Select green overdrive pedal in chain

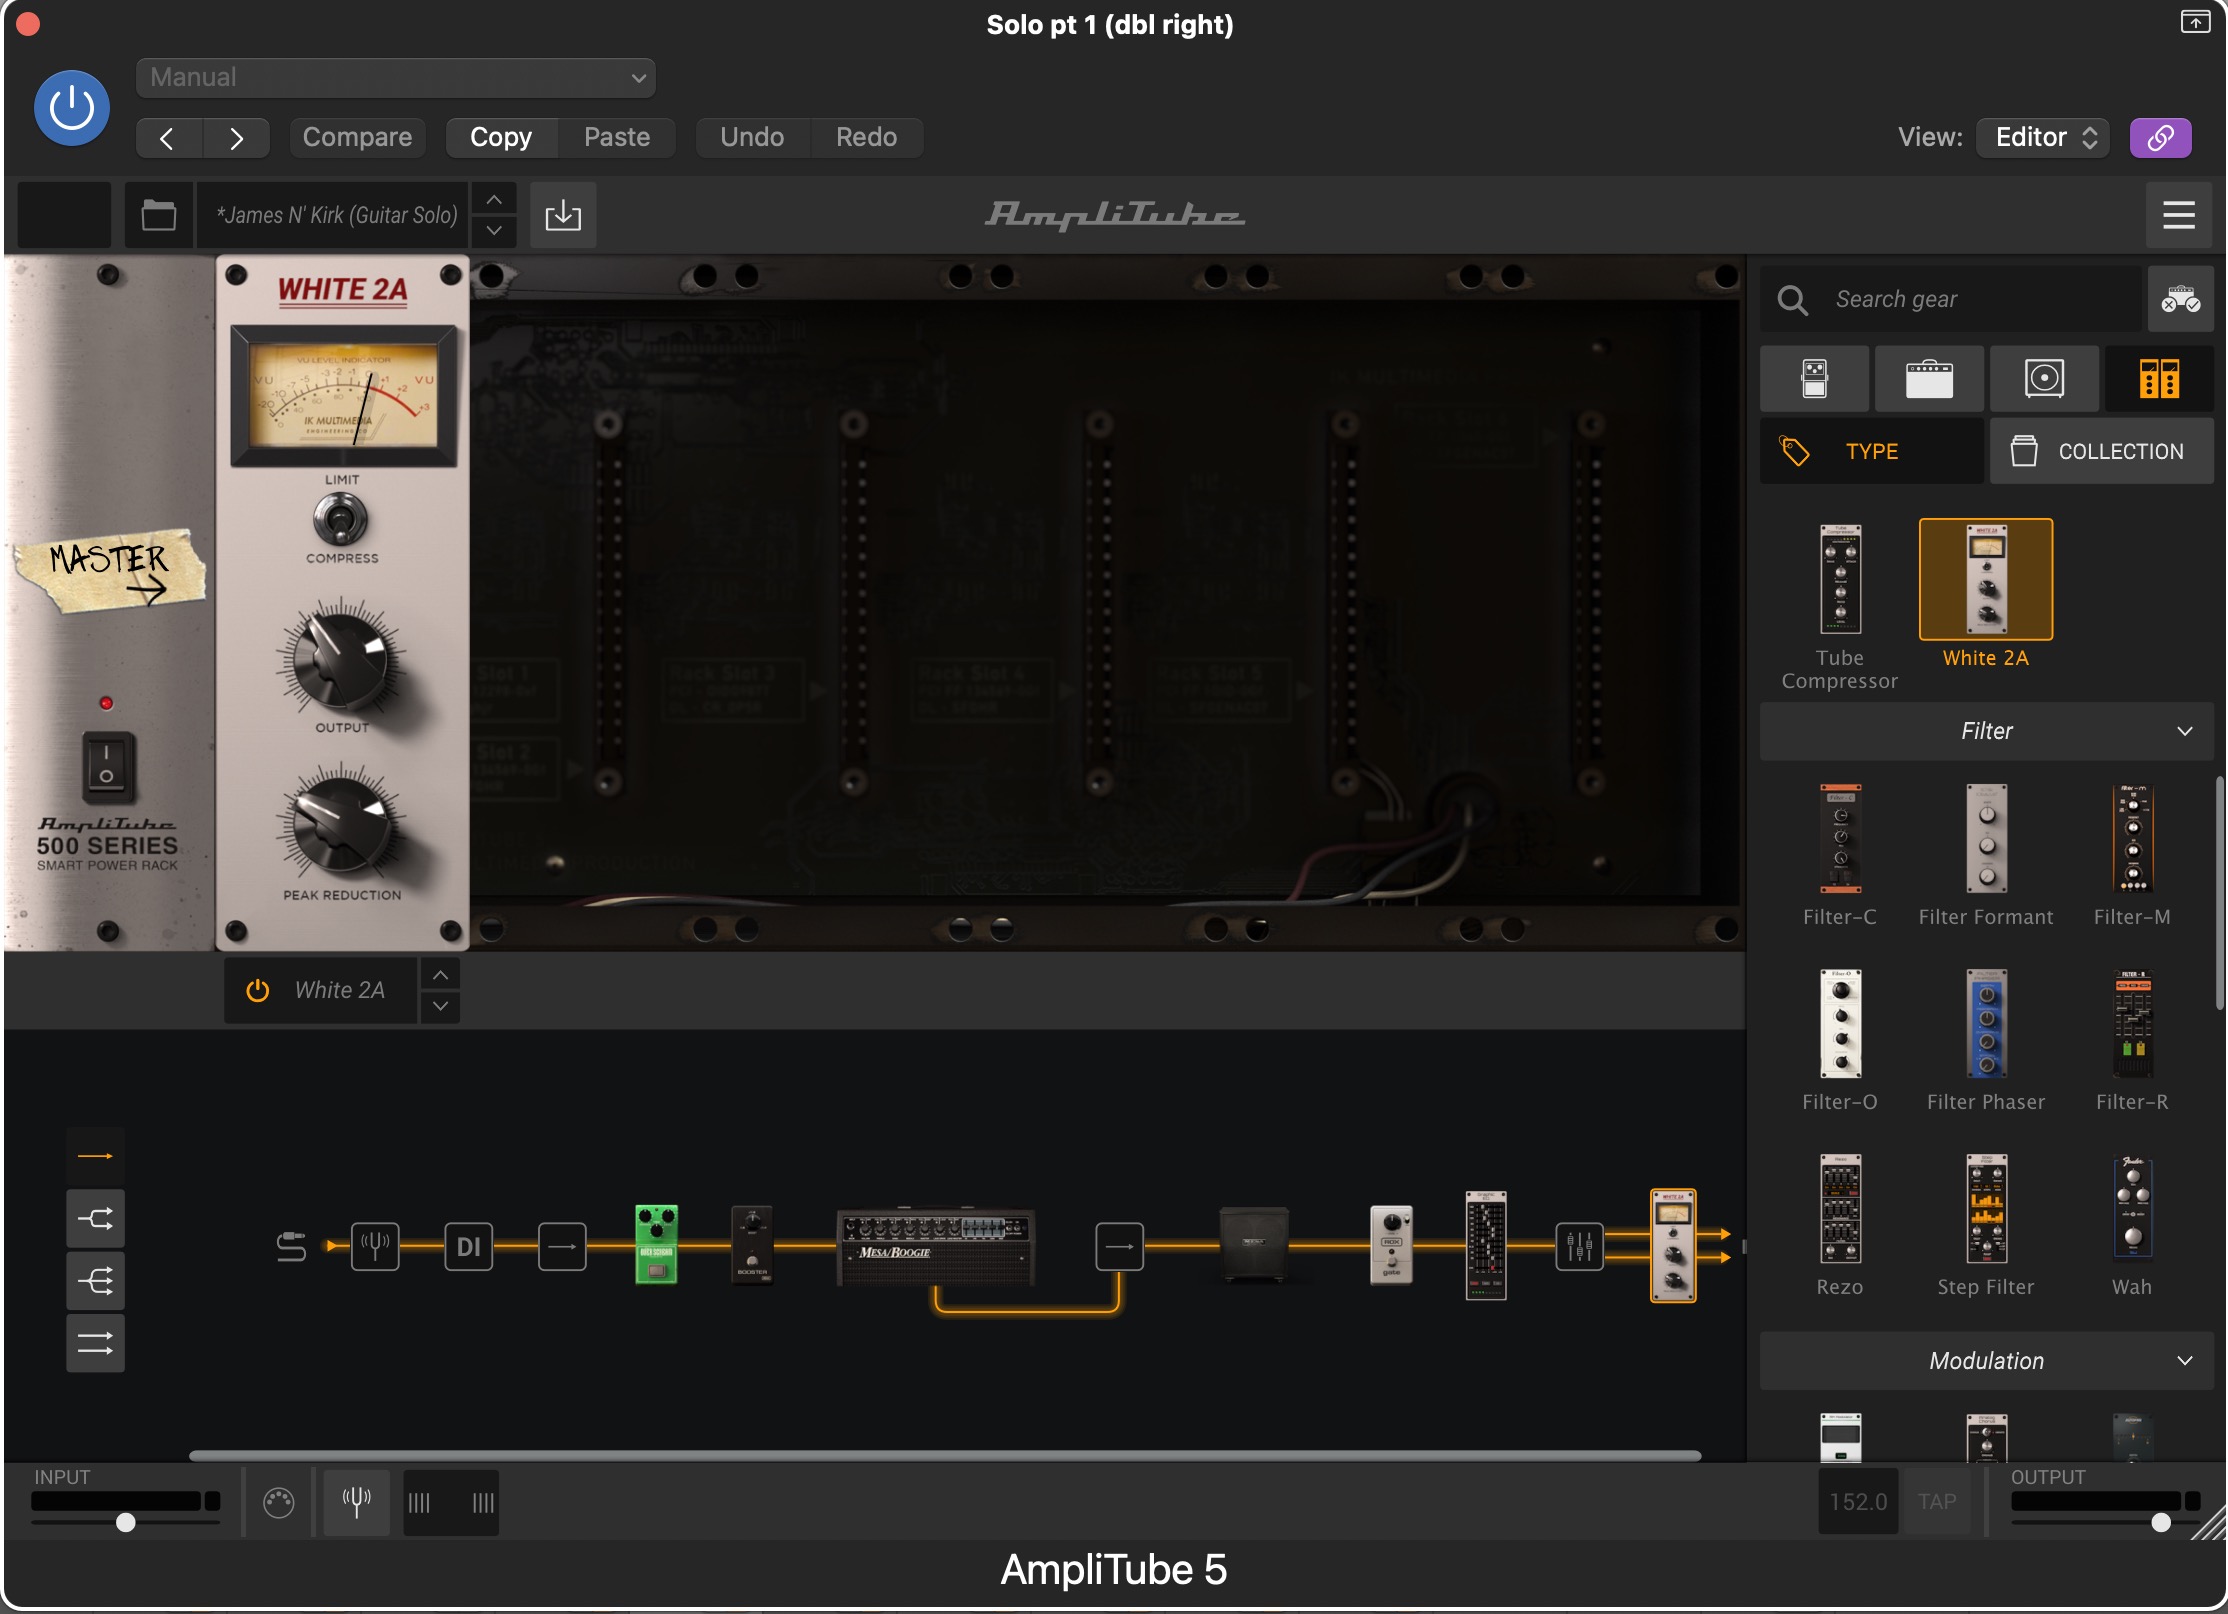click(x=656, y=1244)
